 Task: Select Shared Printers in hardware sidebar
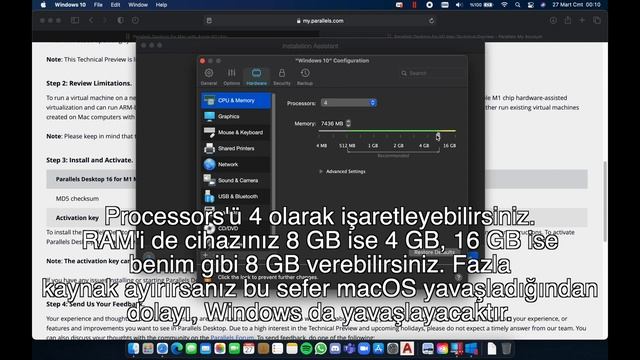click(236, 148)
